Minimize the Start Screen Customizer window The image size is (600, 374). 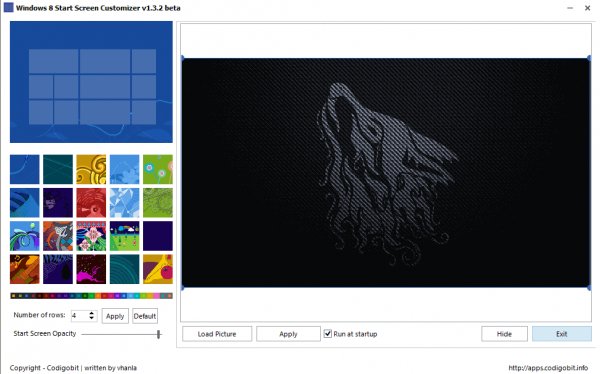pyautogui.click(x=570, y=8)
